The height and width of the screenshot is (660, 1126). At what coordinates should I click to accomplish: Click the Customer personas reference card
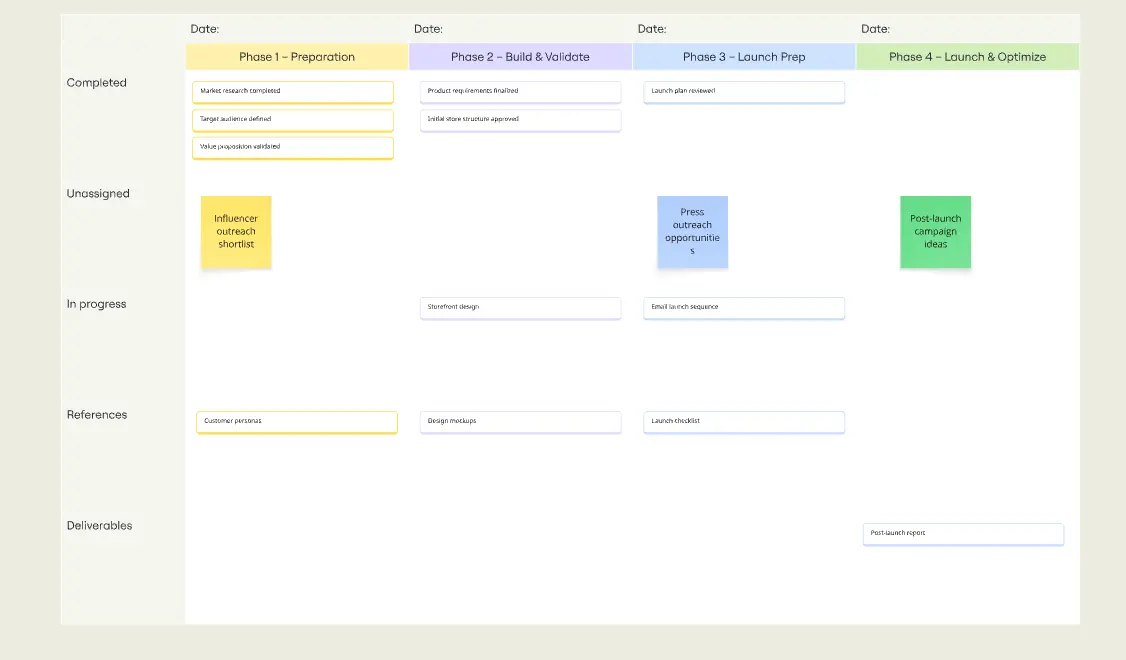296,421
